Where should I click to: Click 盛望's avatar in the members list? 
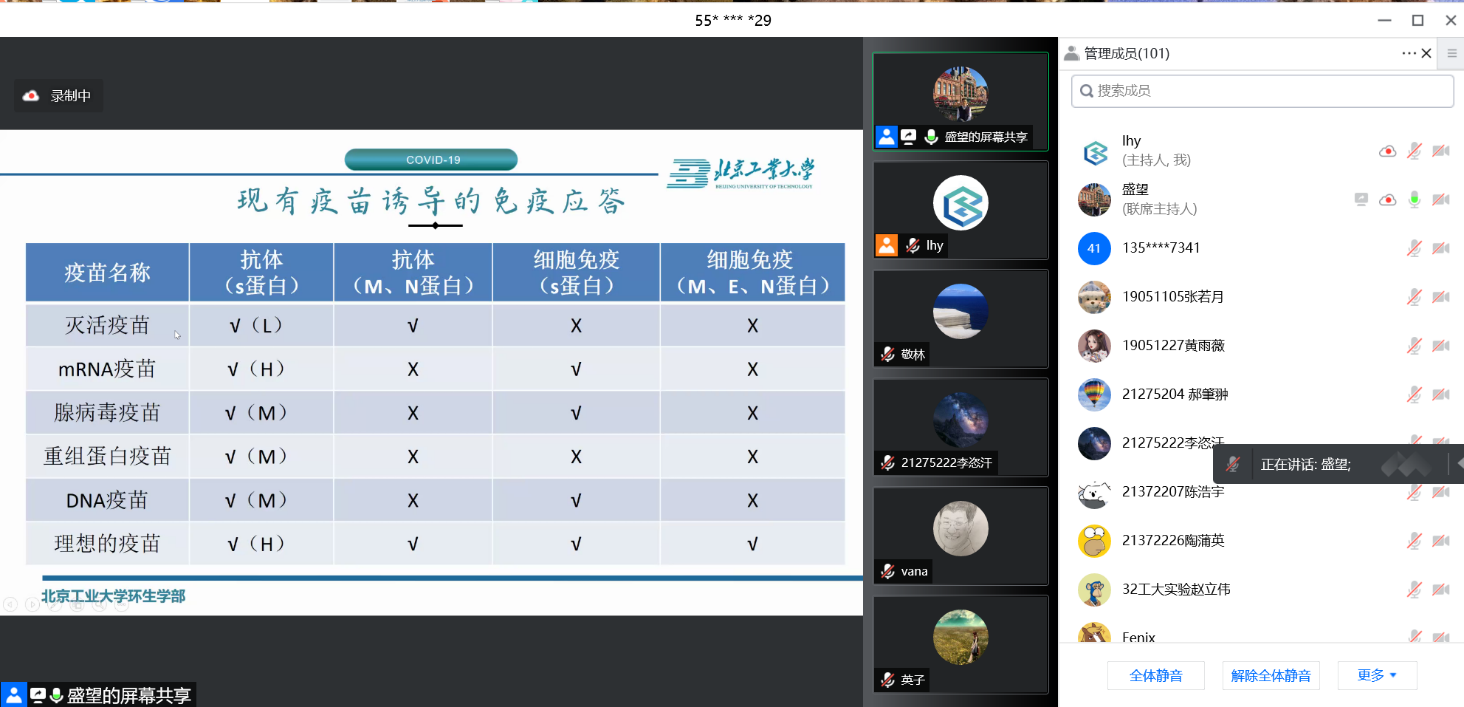pyautogui.click(x=1094, y=200)
